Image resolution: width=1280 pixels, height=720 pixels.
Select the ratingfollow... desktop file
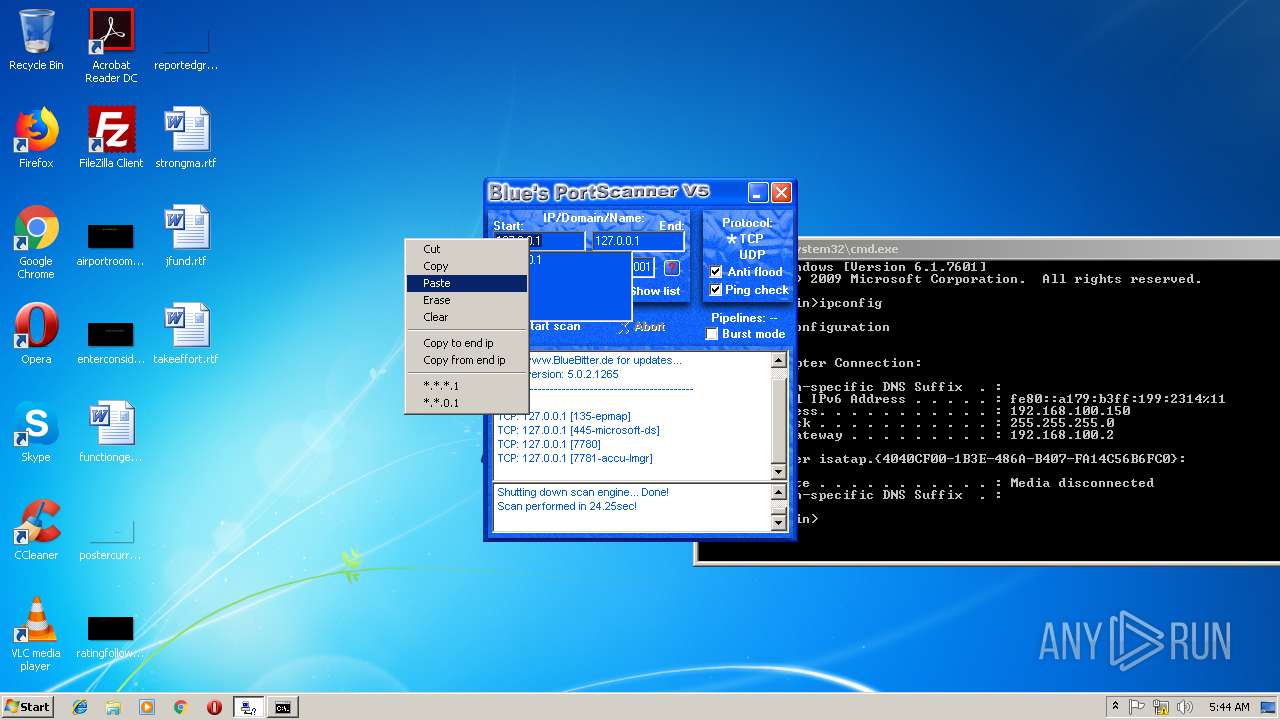tap(111, 636)
